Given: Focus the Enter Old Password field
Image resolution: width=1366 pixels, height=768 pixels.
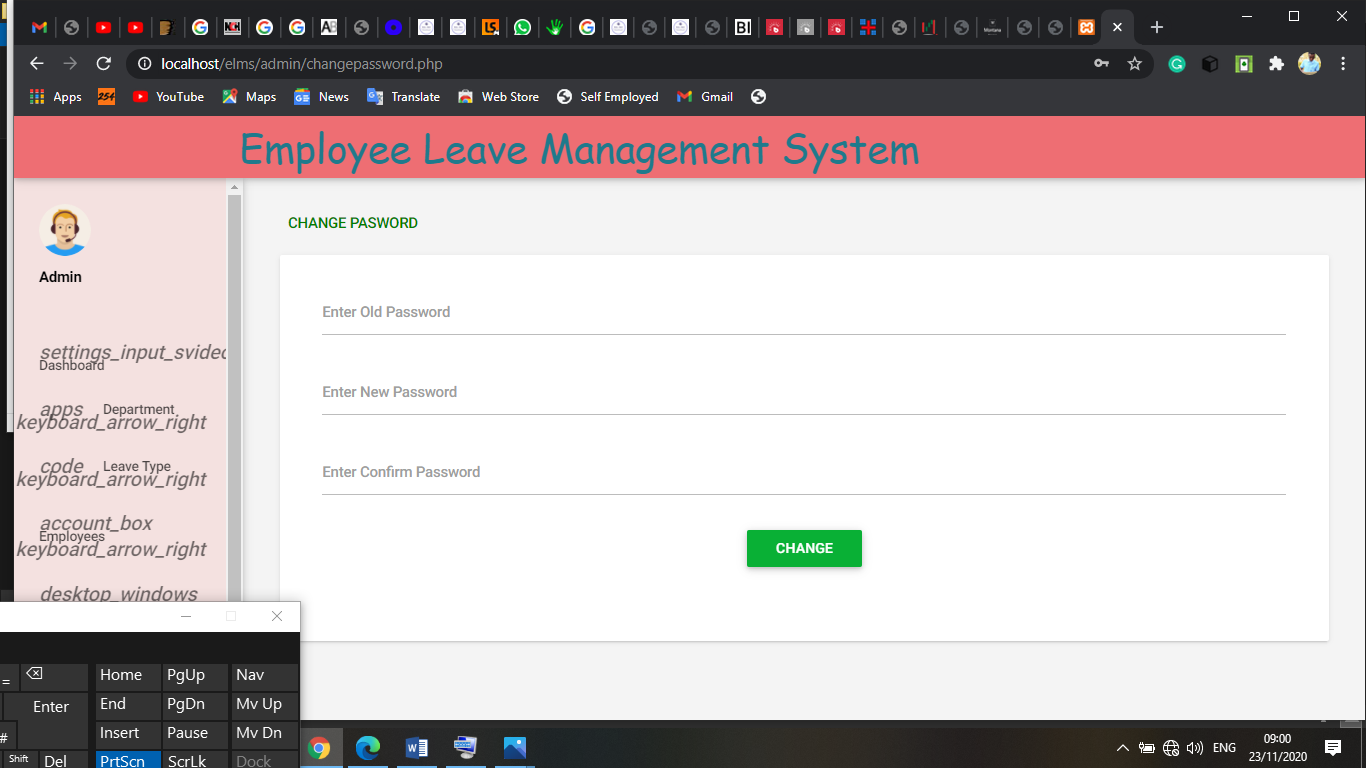Looking at the screenshot, I should point(803,313).
